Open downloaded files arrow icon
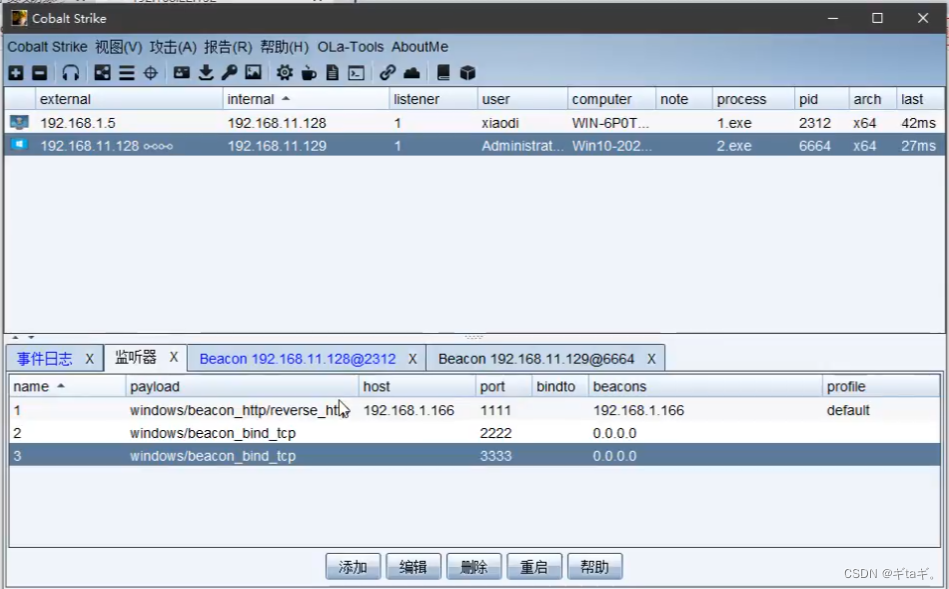 point(206,73)
